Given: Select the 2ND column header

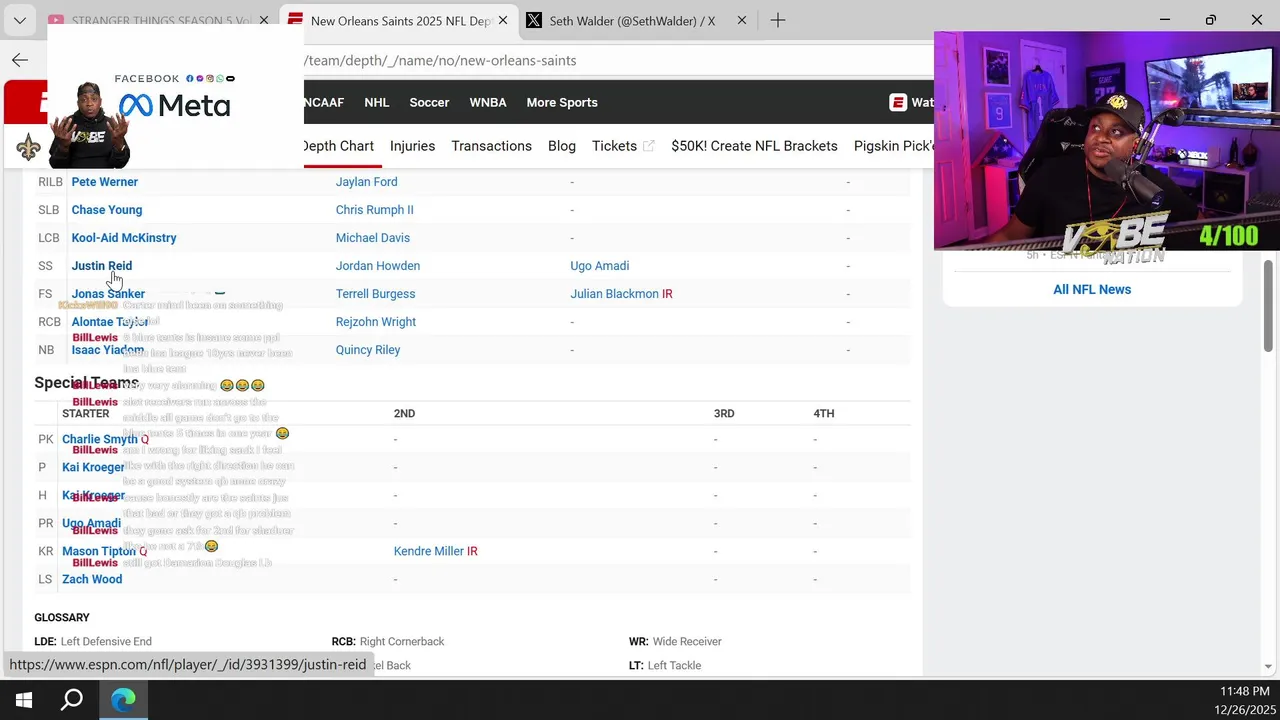Looking at the screenshot, I should 404,413.
